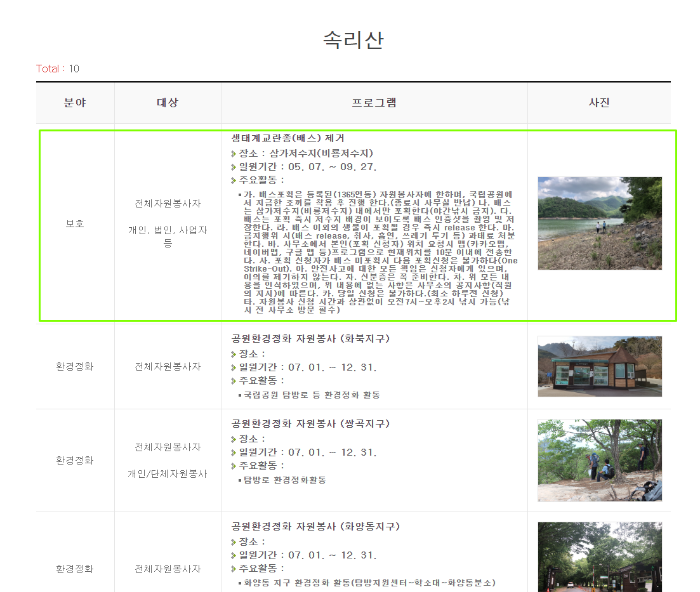Click 전체자원봉사자 in the 화양동지구 row
The height and width of the screenshot is (592, 700).
click(x=167, y=569)
